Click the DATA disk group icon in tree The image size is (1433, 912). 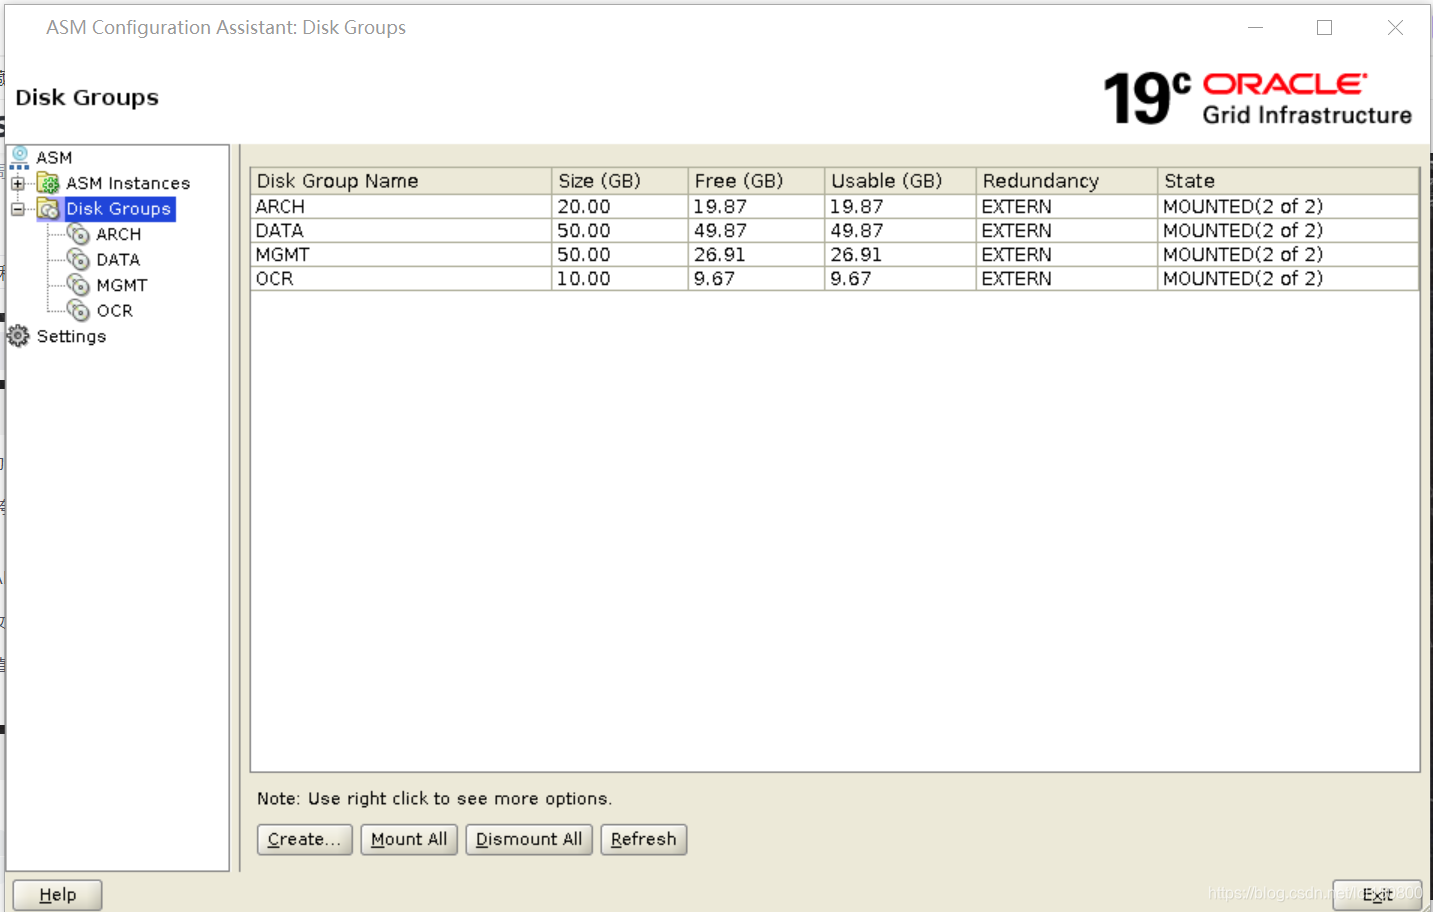pyautogui.click(x=79, y=260)
